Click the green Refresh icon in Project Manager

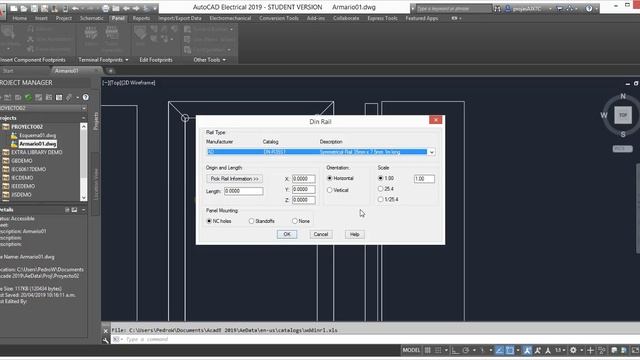(28, 97)
